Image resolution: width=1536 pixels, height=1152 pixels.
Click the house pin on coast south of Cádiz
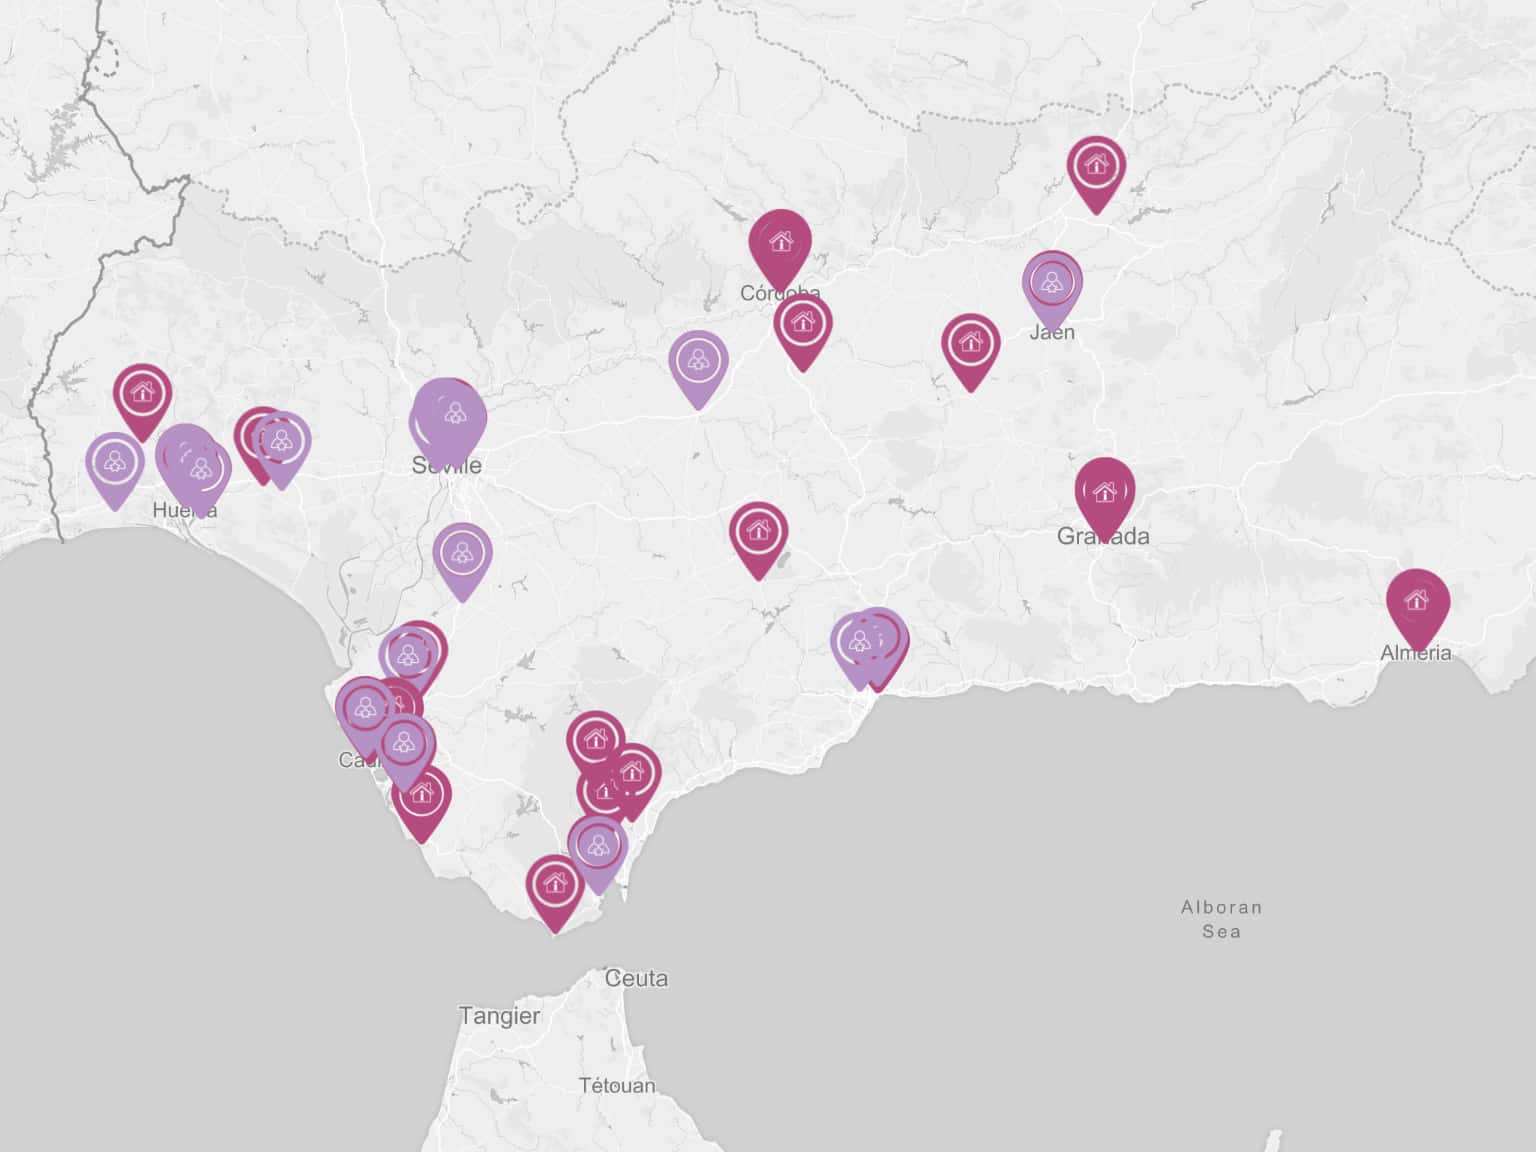421,796
